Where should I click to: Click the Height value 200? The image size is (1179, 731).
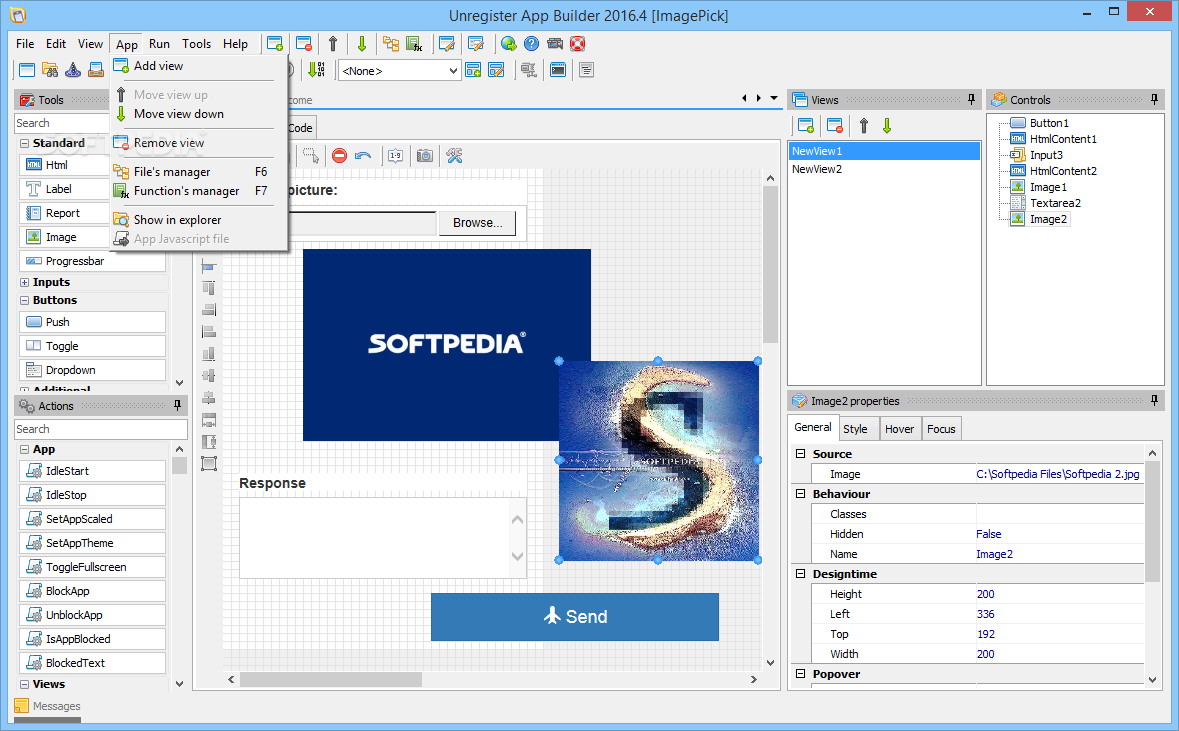[x=1059, y=594]
